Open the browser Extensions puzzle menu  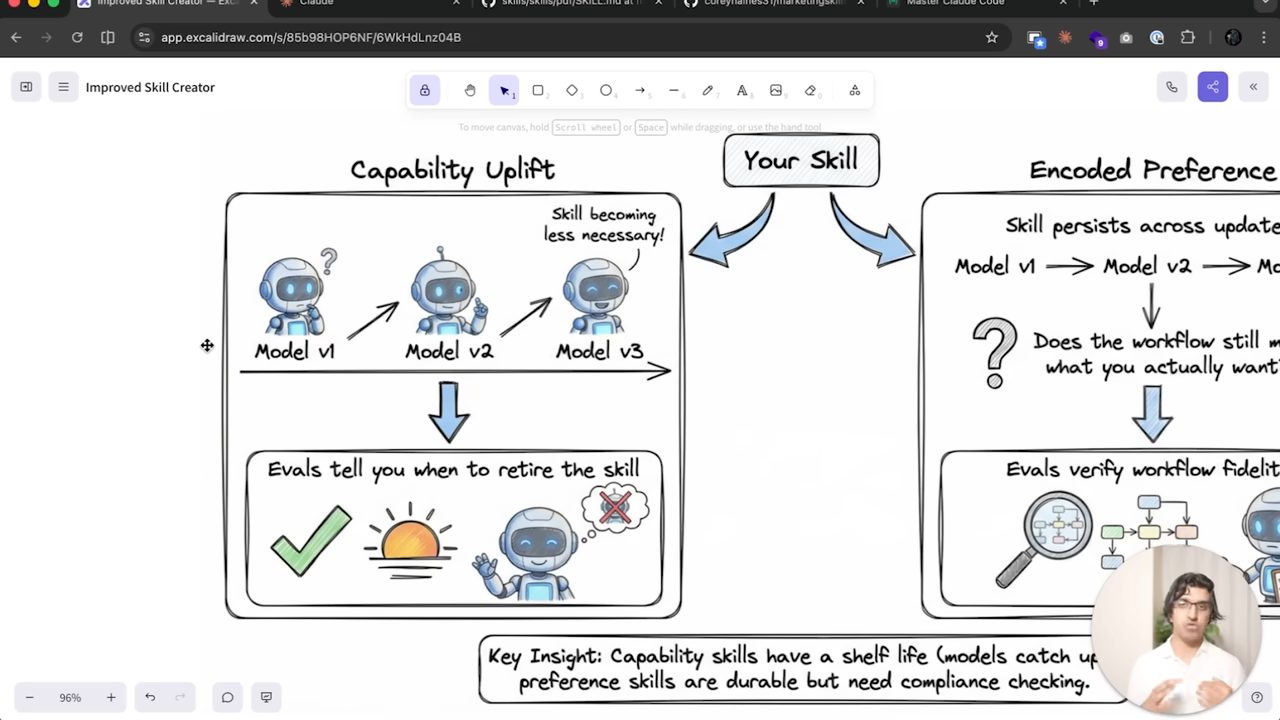click(1188, 37)
